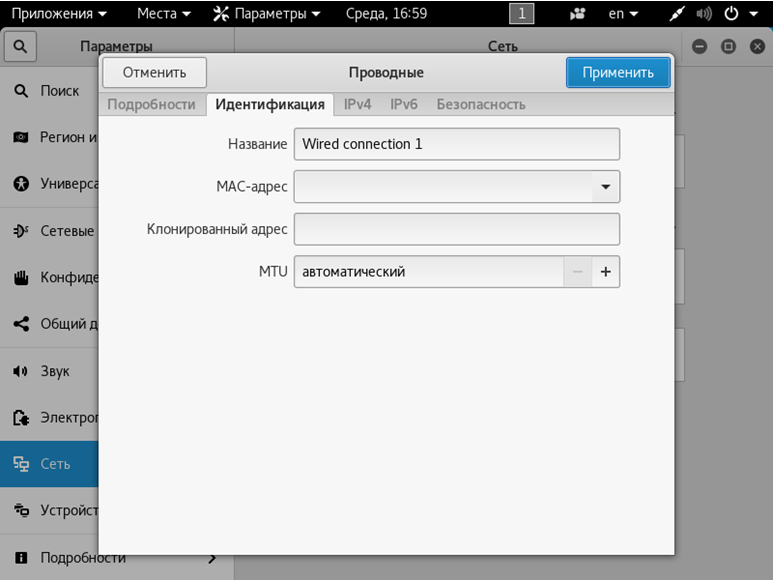Click the volume speaker icon in top bar
Image resolution: width=773 pixels, height=580 pixels.
pyautogui.click(x=703, y=14)
